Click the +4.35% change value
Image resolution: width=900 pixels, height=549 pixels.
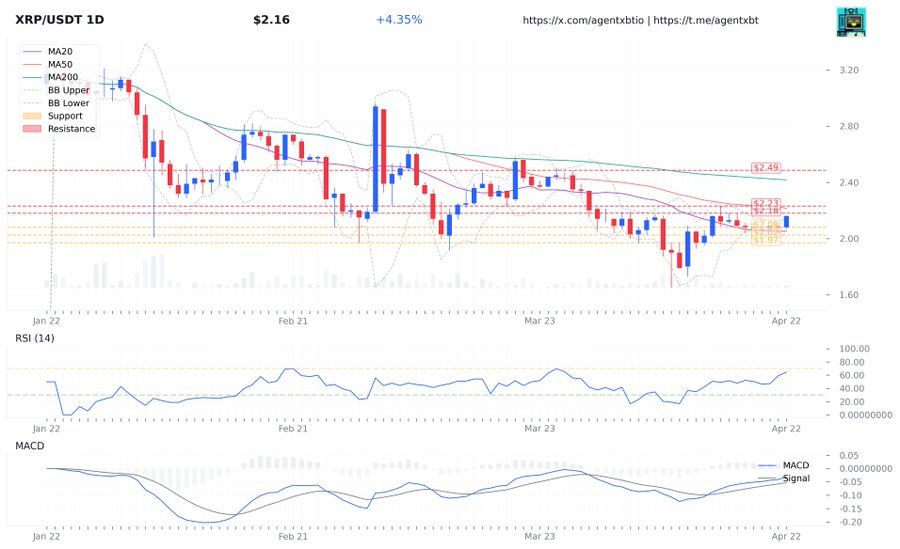pyautogui.click(x=399, y=20)
